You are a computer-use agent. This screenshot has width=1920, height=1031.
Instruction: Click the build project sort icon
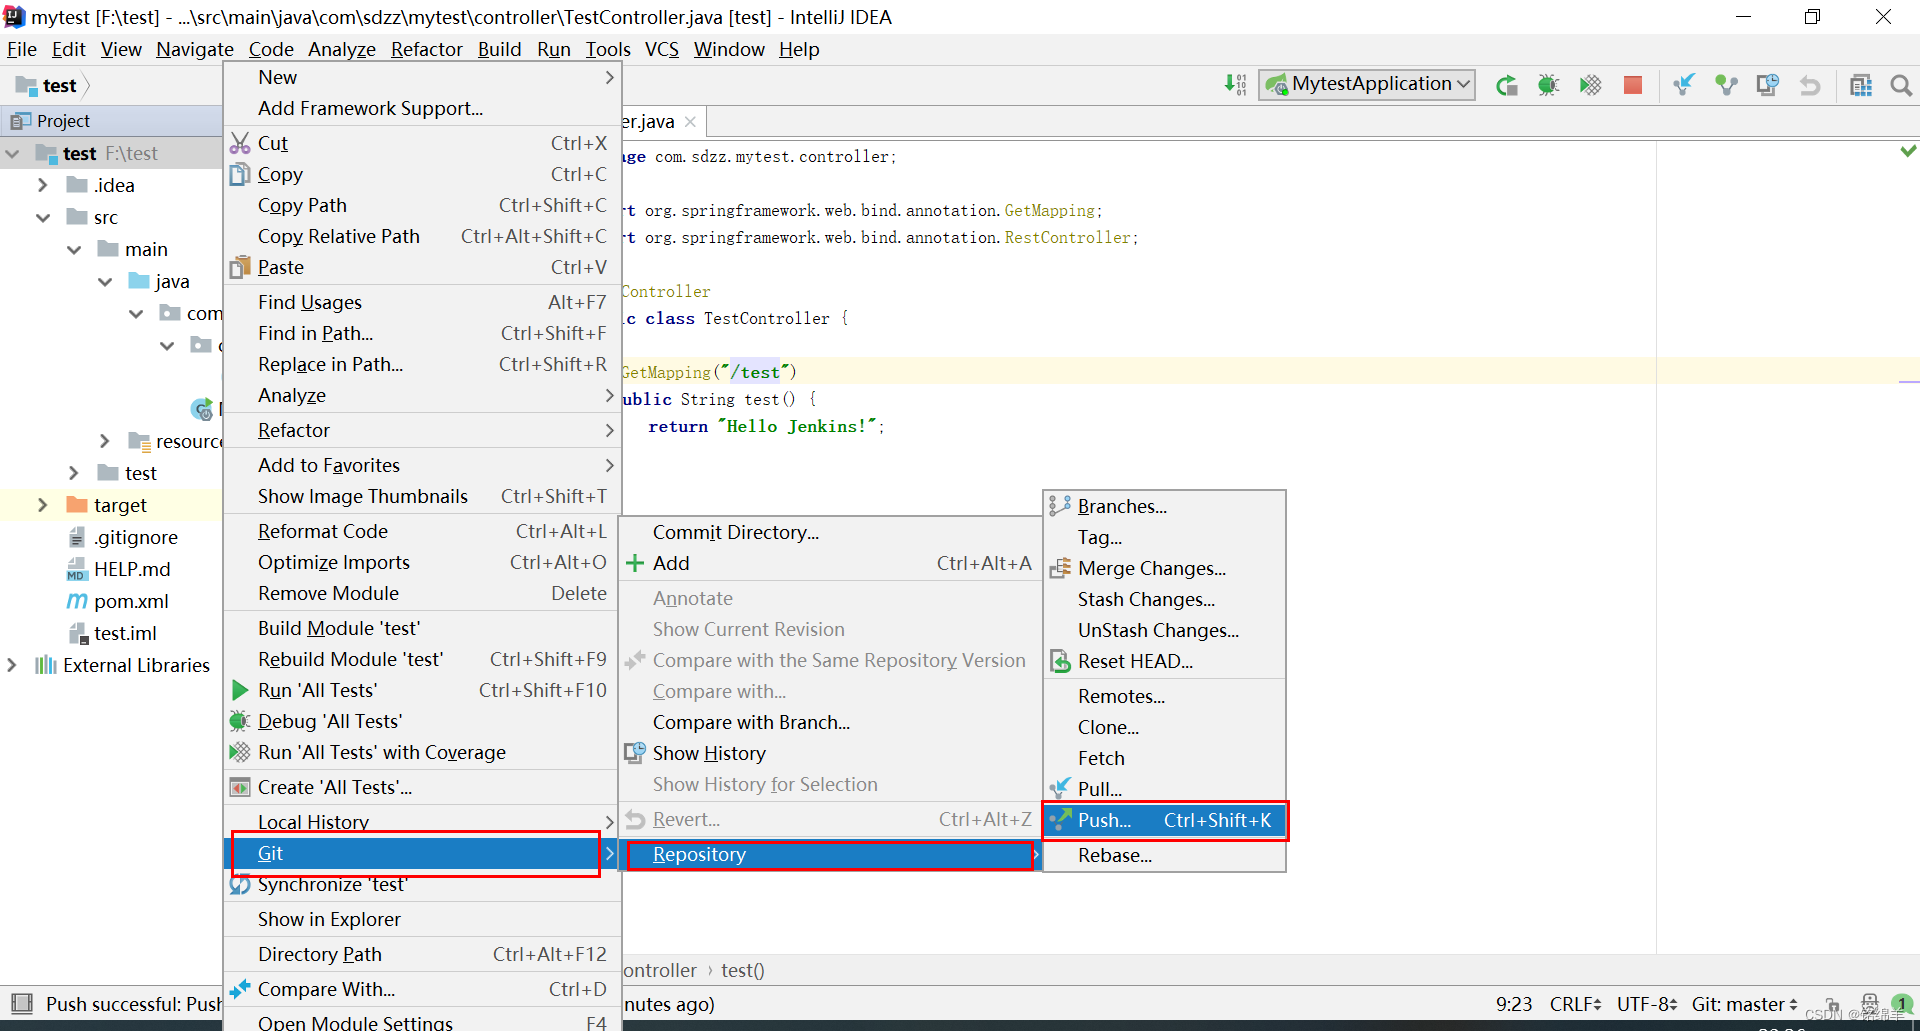[1236, 85]
